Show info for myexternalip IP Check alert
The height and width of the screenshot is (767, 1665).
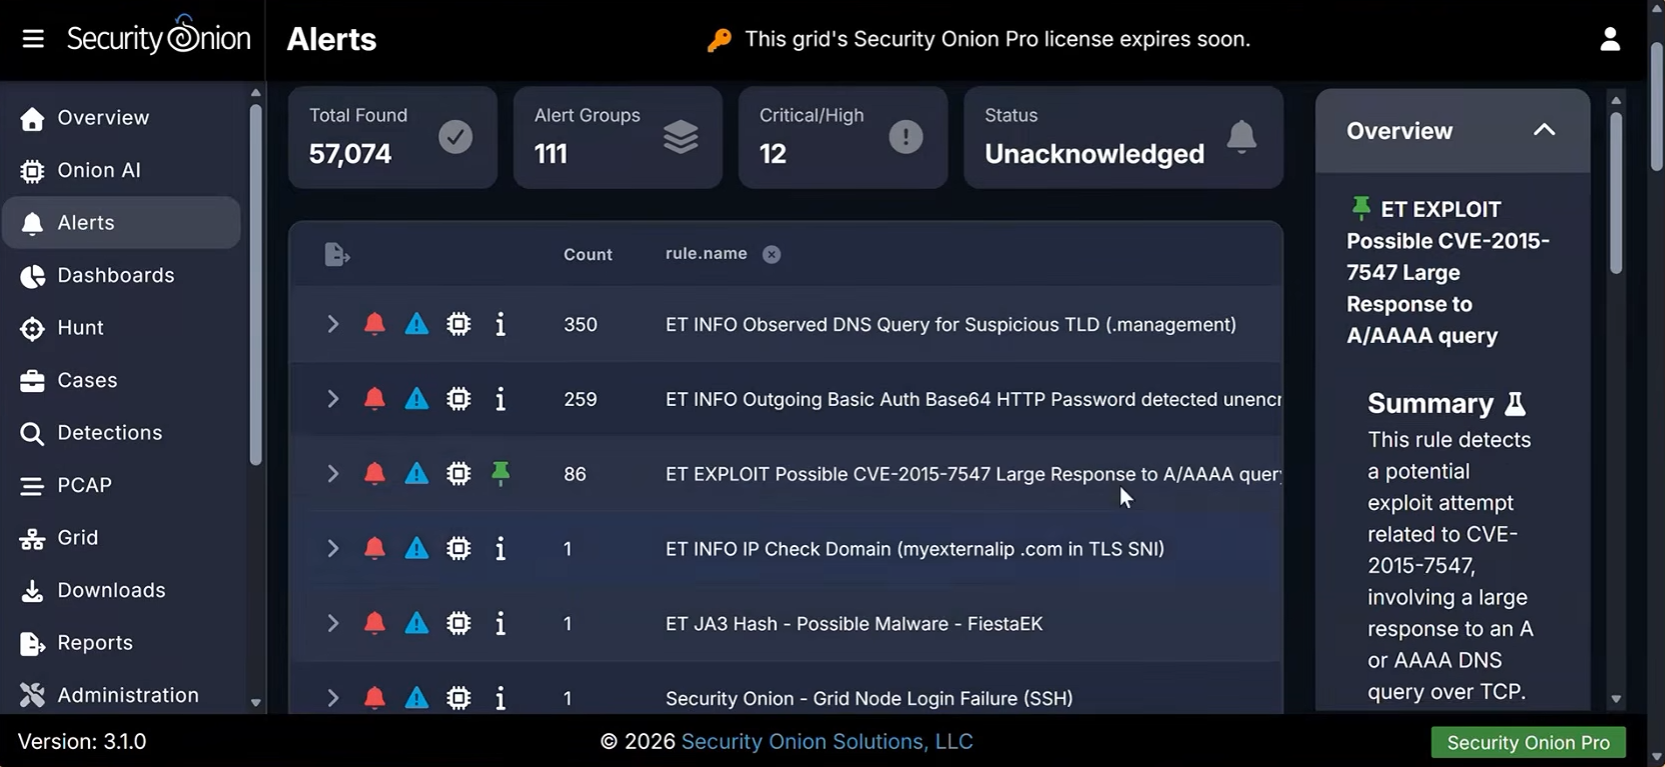pos(500,548)
